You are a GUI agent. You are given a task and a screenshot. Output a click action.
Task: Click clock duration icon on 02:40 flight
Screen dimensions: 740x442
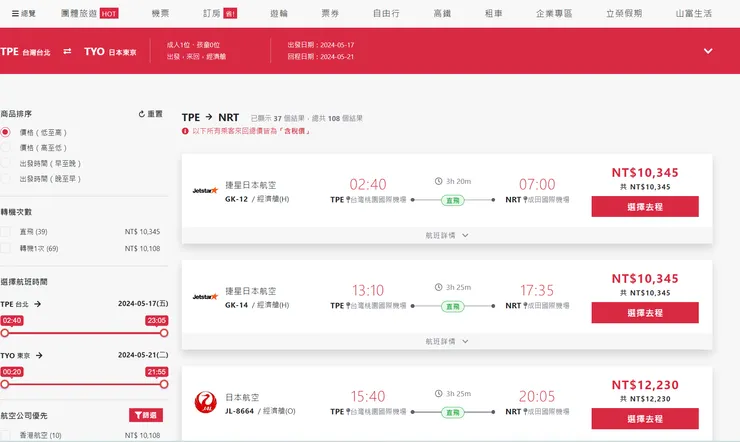(x=438, y=181)
